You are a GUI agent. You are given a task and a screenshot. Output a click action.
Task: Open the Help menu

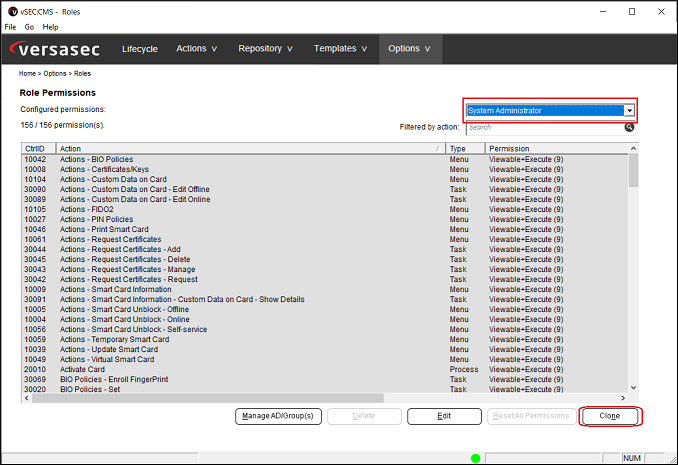click(50, 27)
